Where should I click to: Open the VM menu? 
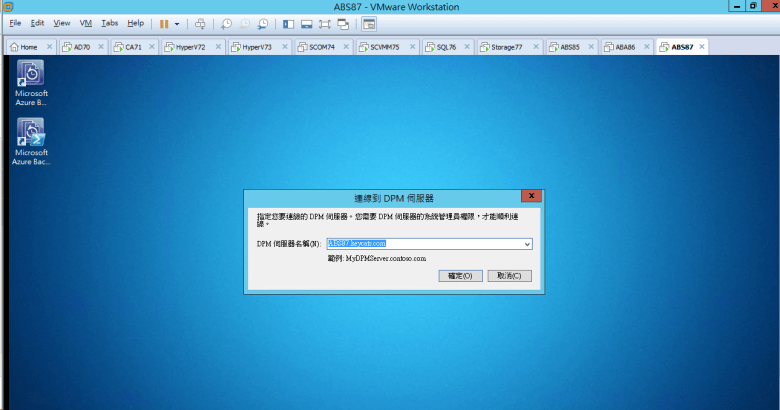click(85, 22)
